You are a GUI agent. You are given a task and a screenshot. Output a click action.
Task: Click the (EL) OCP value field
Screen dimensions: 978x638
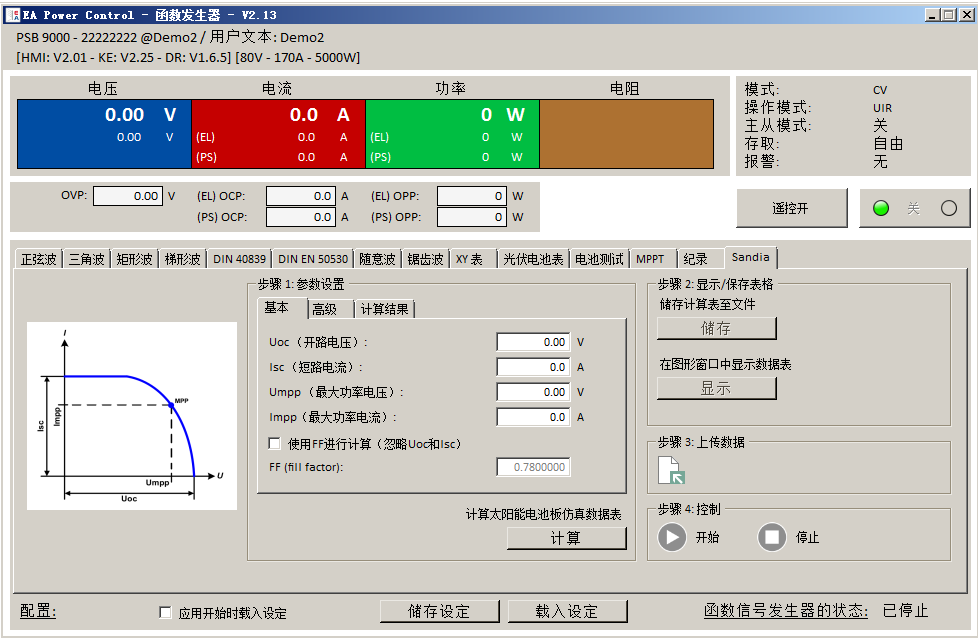tap(301, 196)
